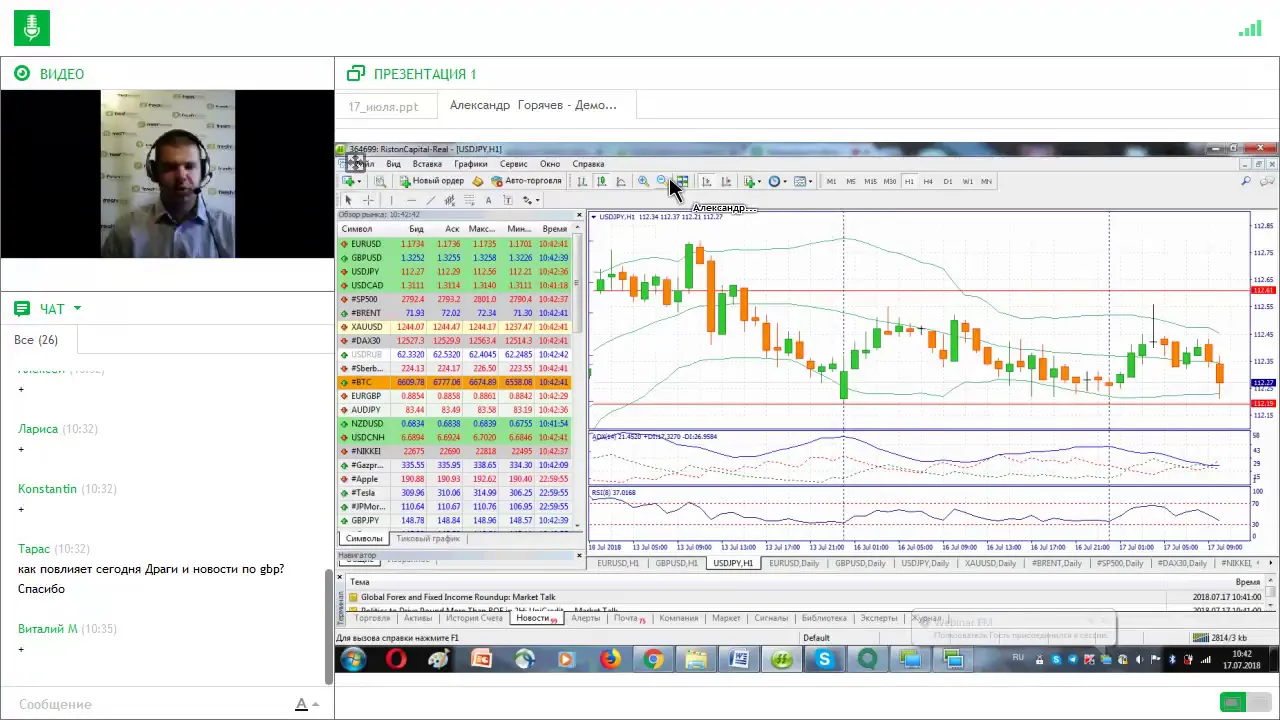Screen dimensions: 1280x720
Task: Open the chat text format dropdown
Action: coord(316,704)
